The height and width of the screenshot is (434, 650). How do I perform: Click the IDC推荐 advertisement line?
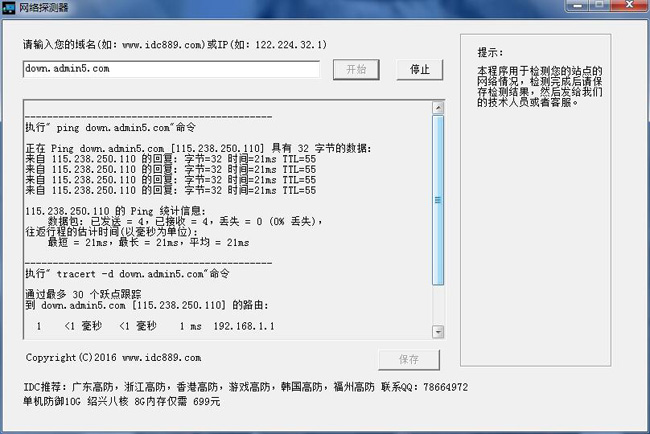click(x=245, y=387)
